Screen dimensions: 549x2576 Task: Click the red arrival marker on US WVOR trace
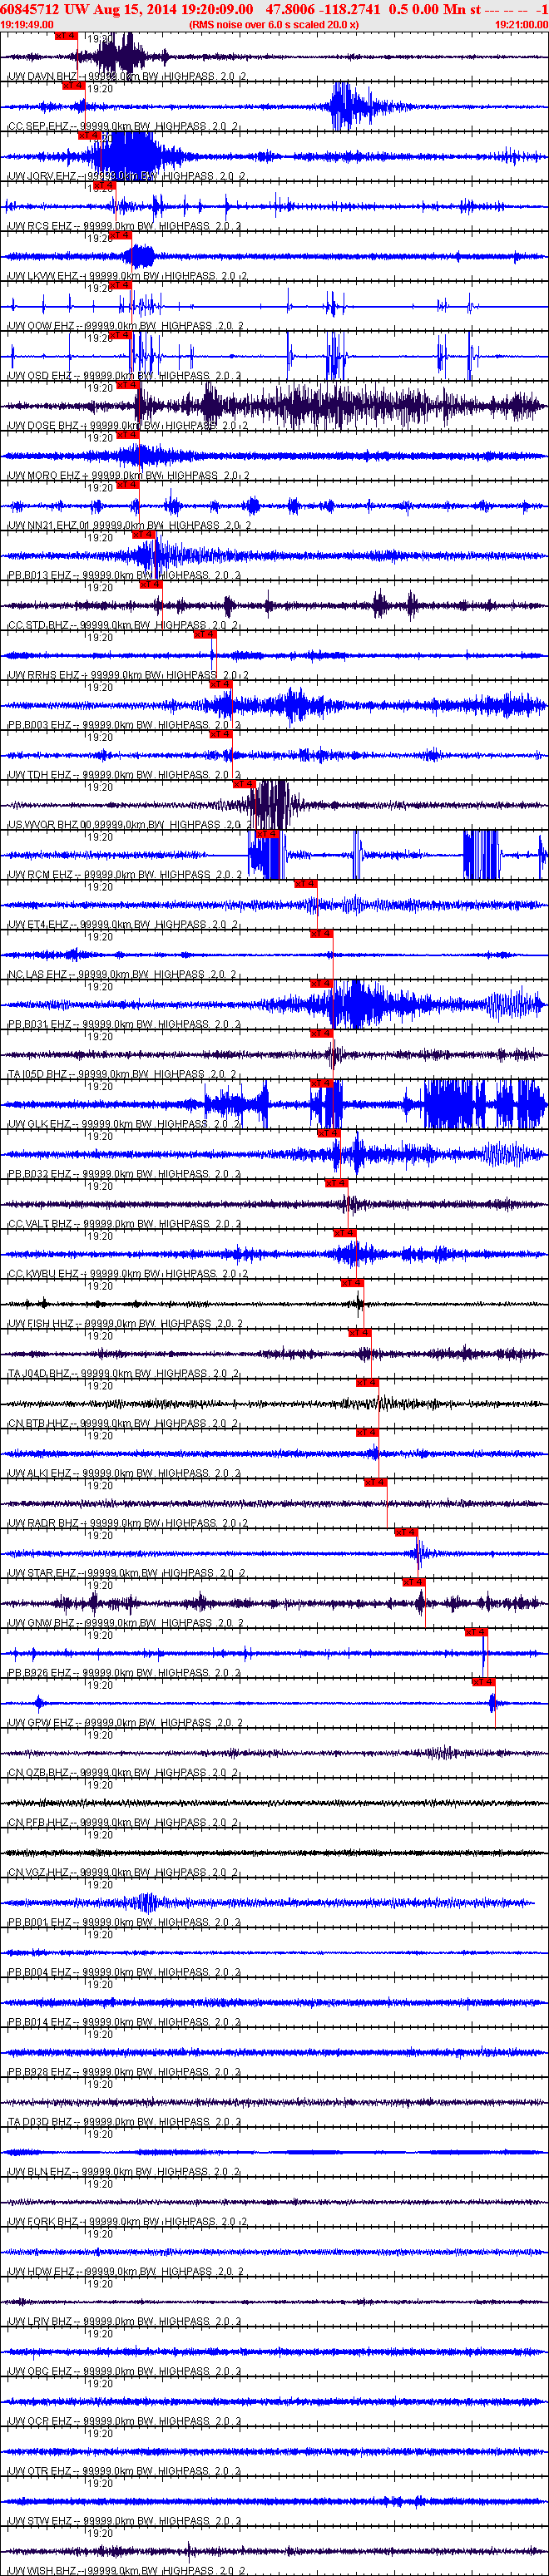[243, 784]
